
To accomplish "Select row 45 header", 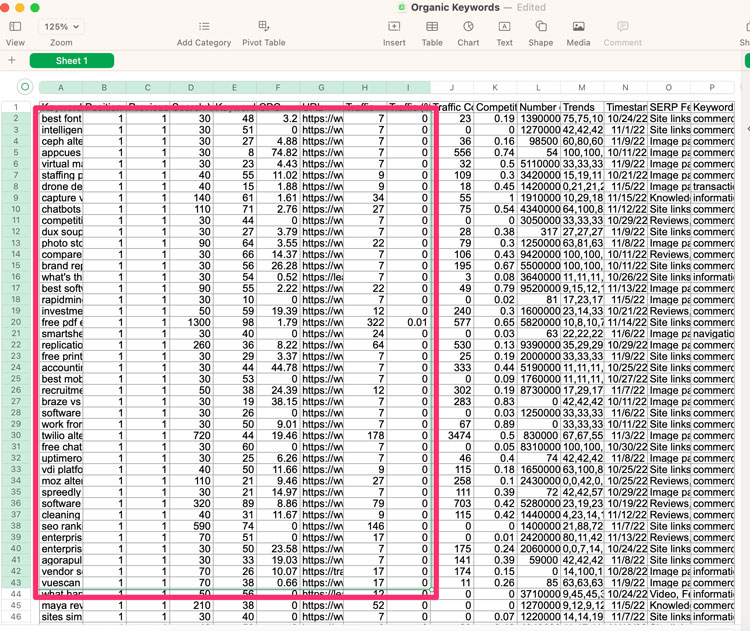I will click(16, 605).
